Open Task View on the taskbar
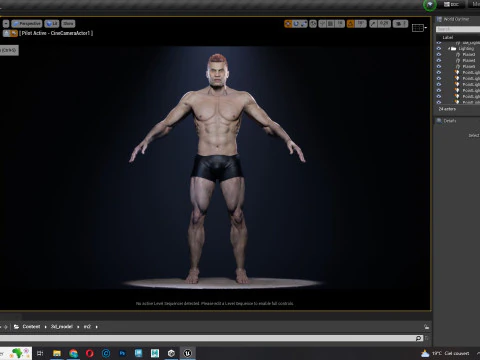The width and height of the screenshot is (480, 360). 40,353
